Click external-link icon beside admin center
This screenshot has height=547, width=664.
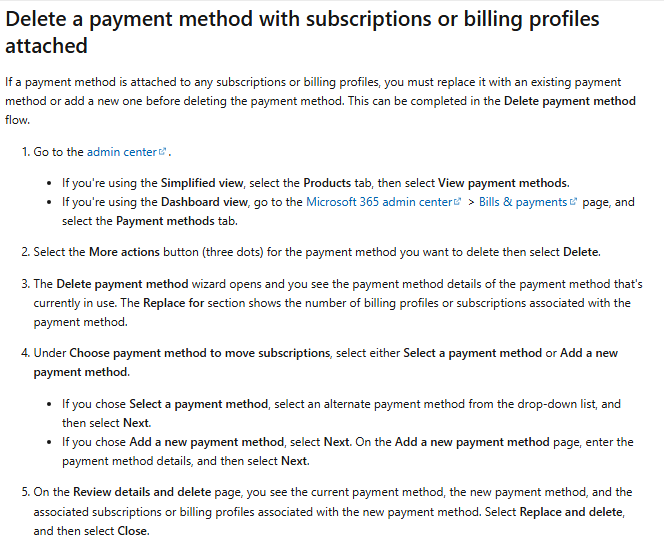[162, 151]
